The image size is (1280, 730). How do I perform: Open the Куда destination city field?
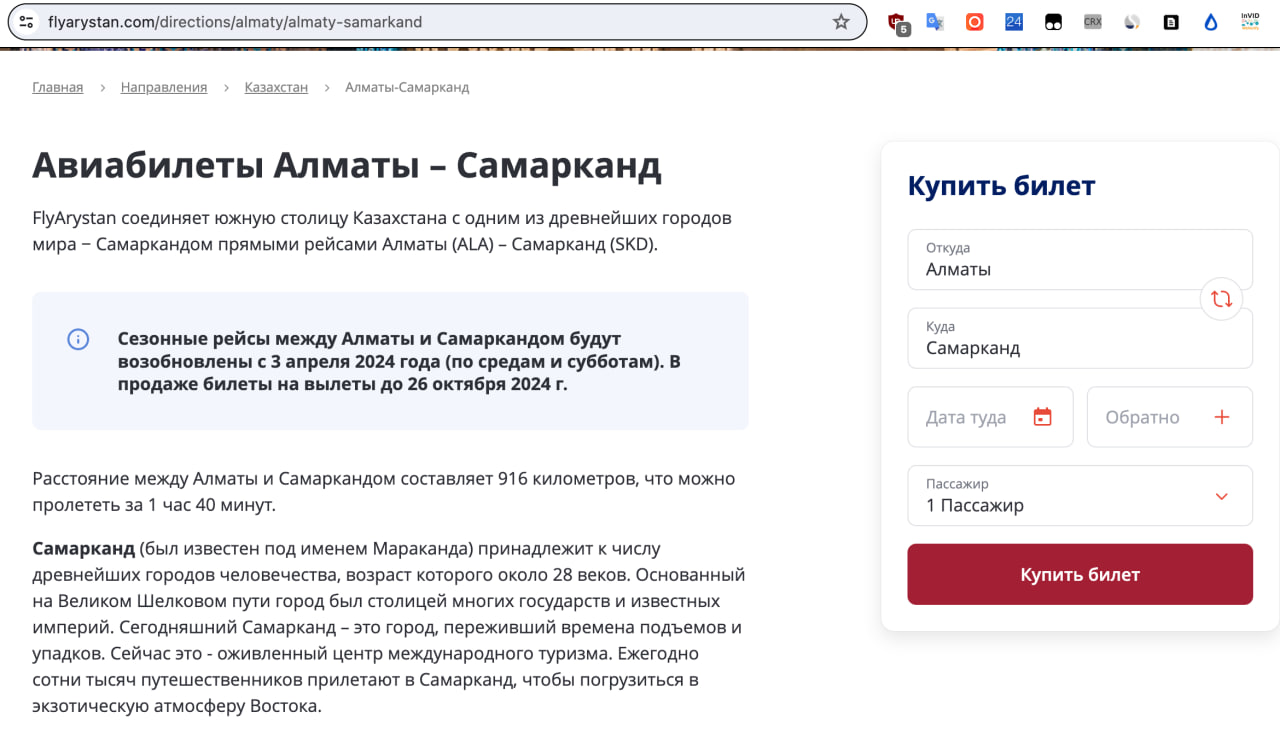[x=1060, y=339]
